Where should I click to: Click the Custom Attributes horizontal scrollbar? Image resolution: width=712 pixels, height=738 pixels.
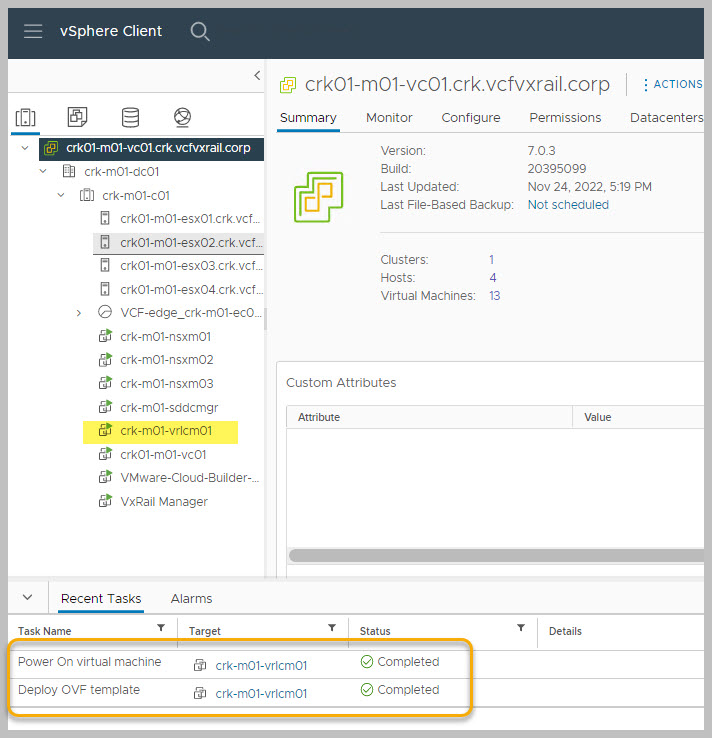pyautogui.click(x=495, y=555)
